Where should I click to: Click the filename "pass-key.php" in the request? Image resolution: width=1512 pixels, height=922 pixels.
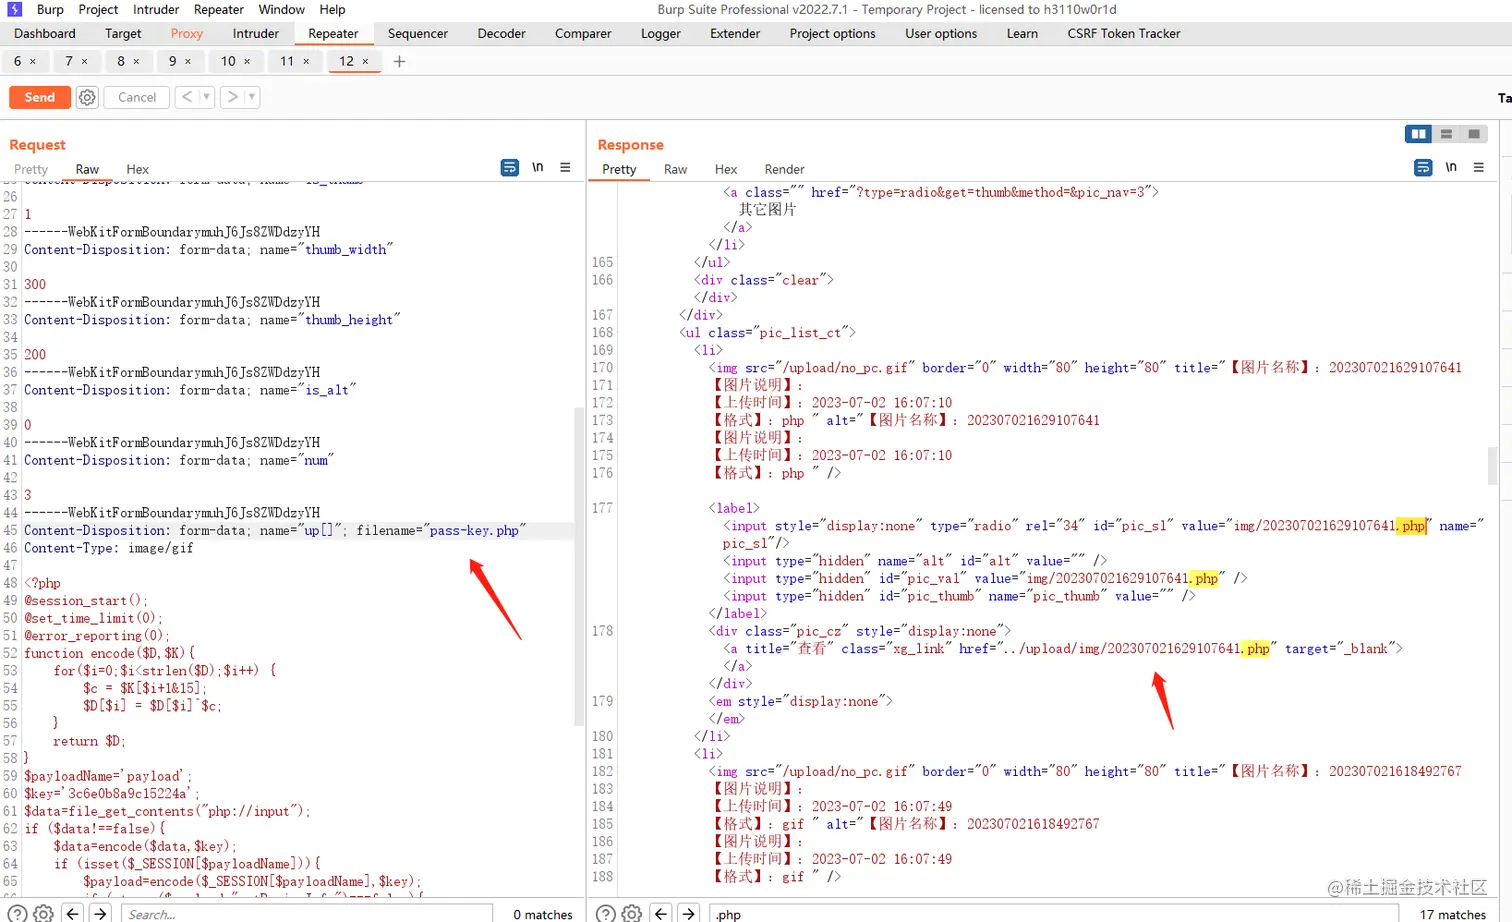point(474,530)
